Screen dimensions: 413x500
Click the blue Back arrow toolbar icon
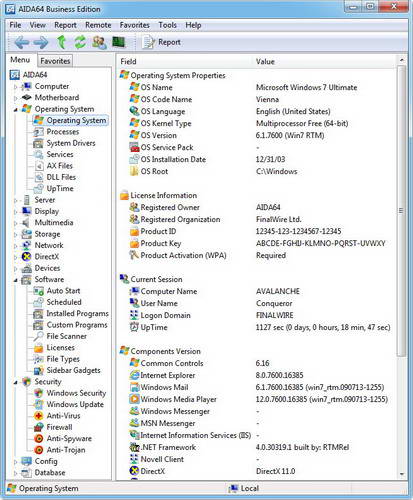22,43
